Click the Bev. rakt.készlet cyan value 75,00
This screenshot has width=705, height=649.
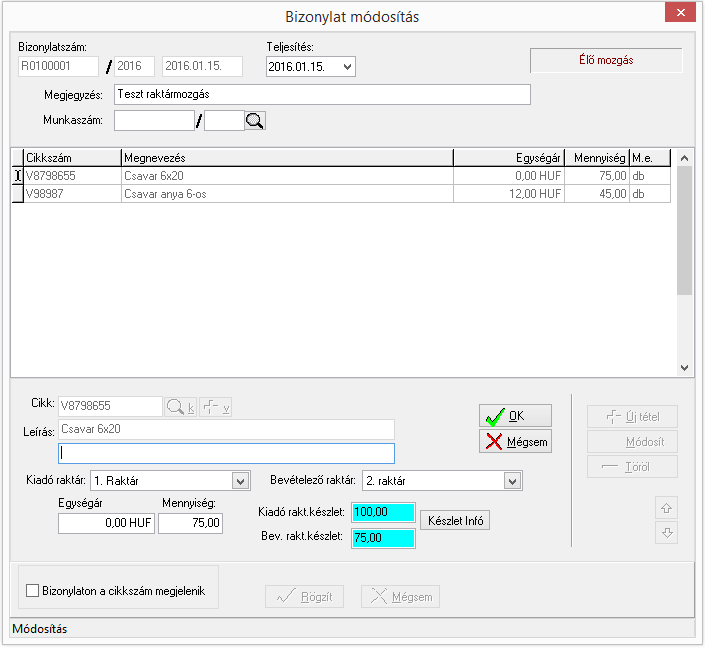click(383, 538)
